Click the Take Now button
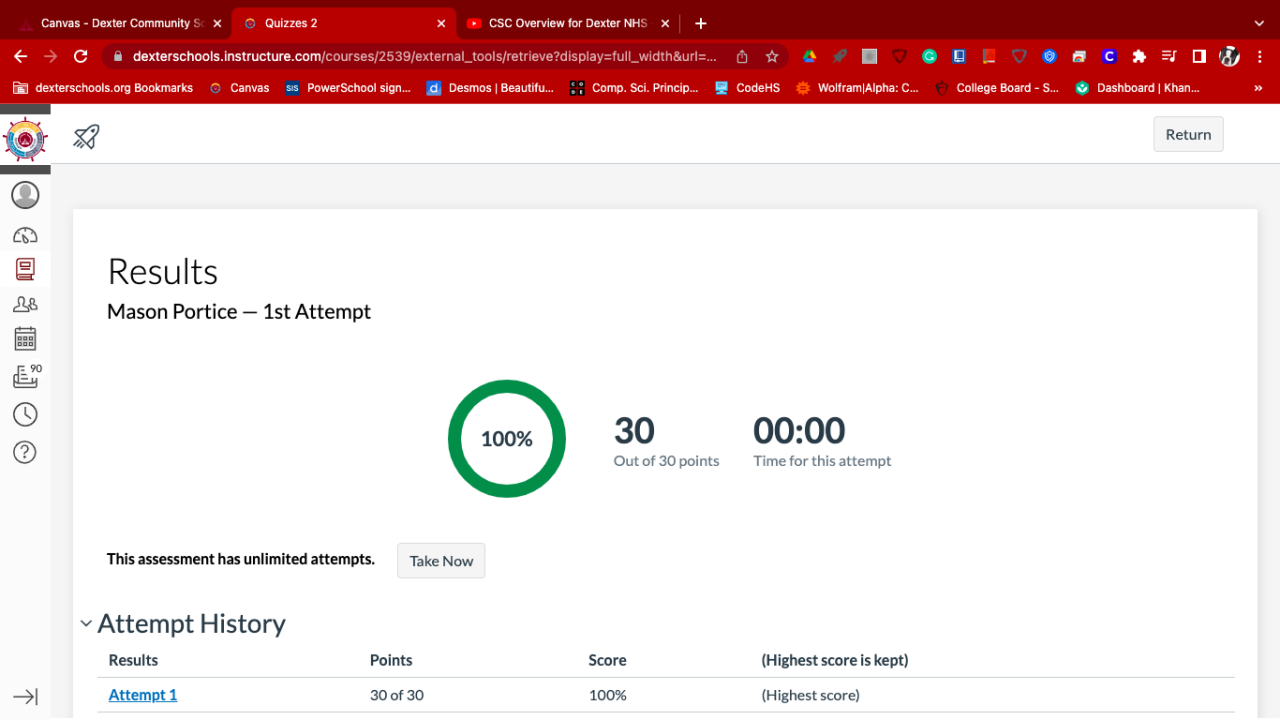The image size is (1280, 720). pos(441,561)
